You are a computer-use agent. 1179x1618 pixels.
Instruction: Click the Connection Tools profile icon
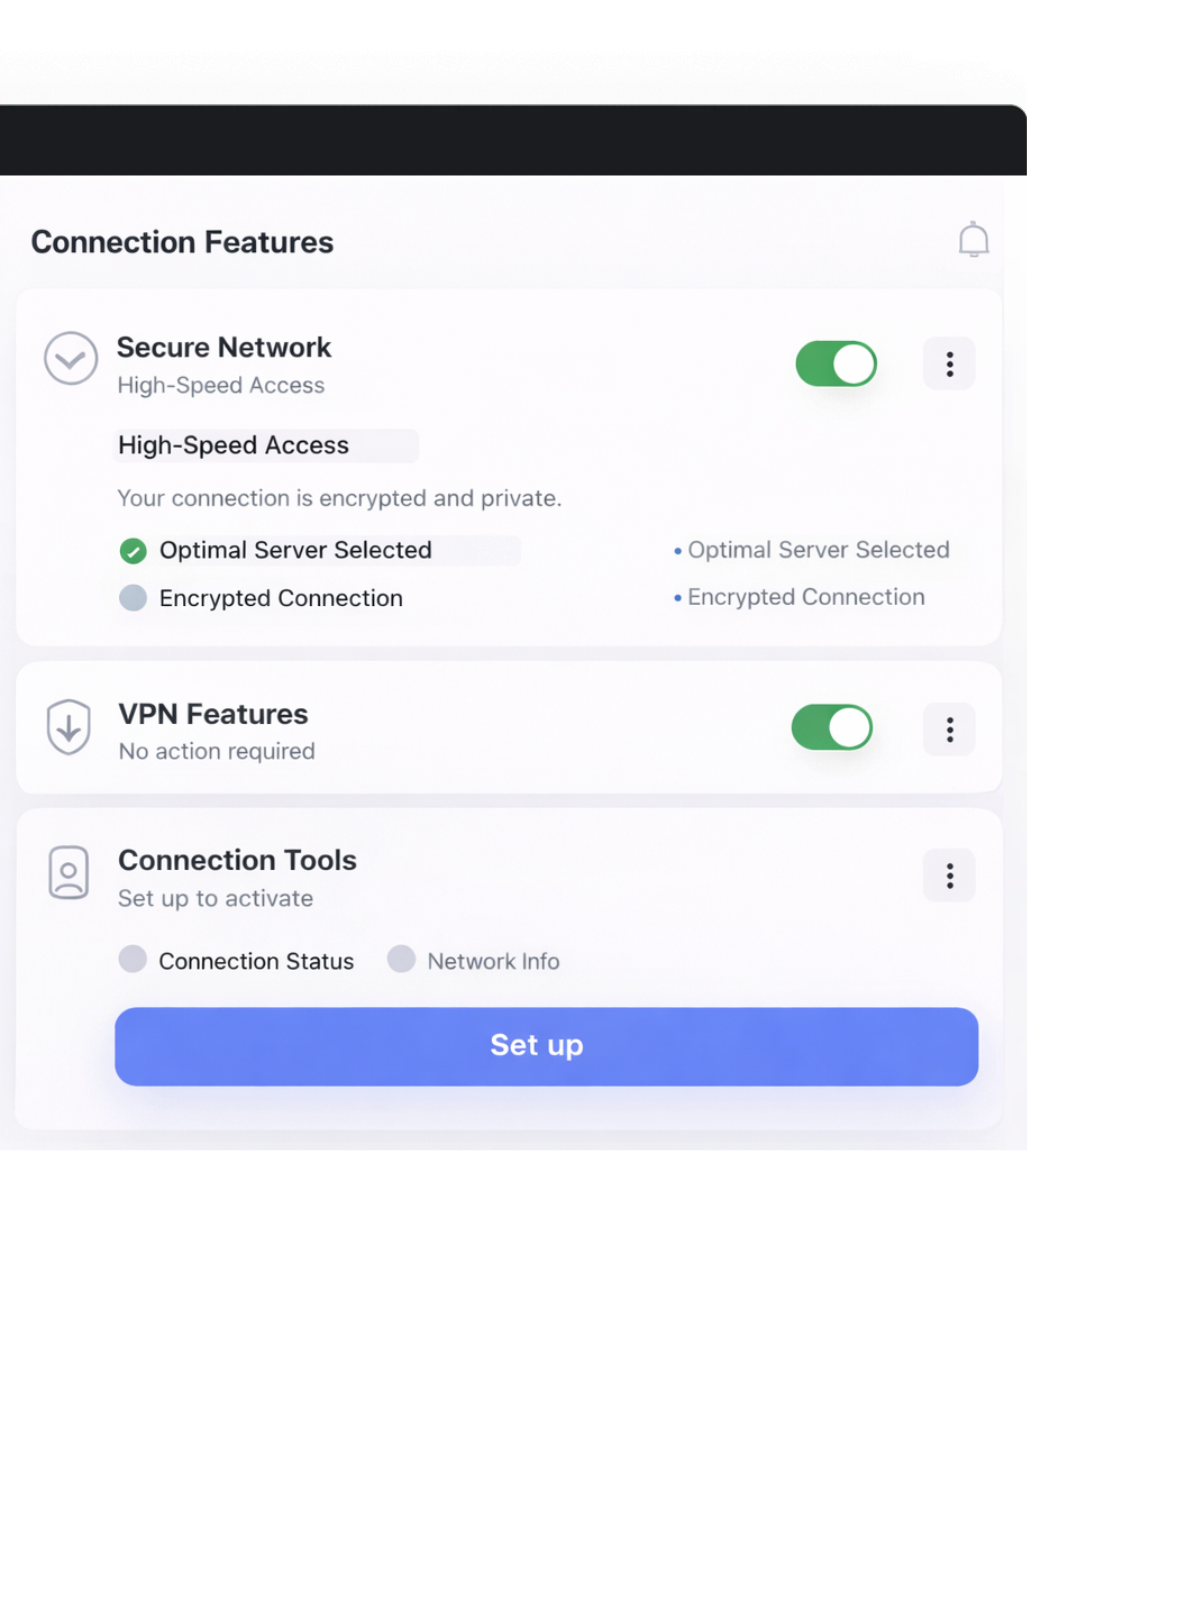69,873
